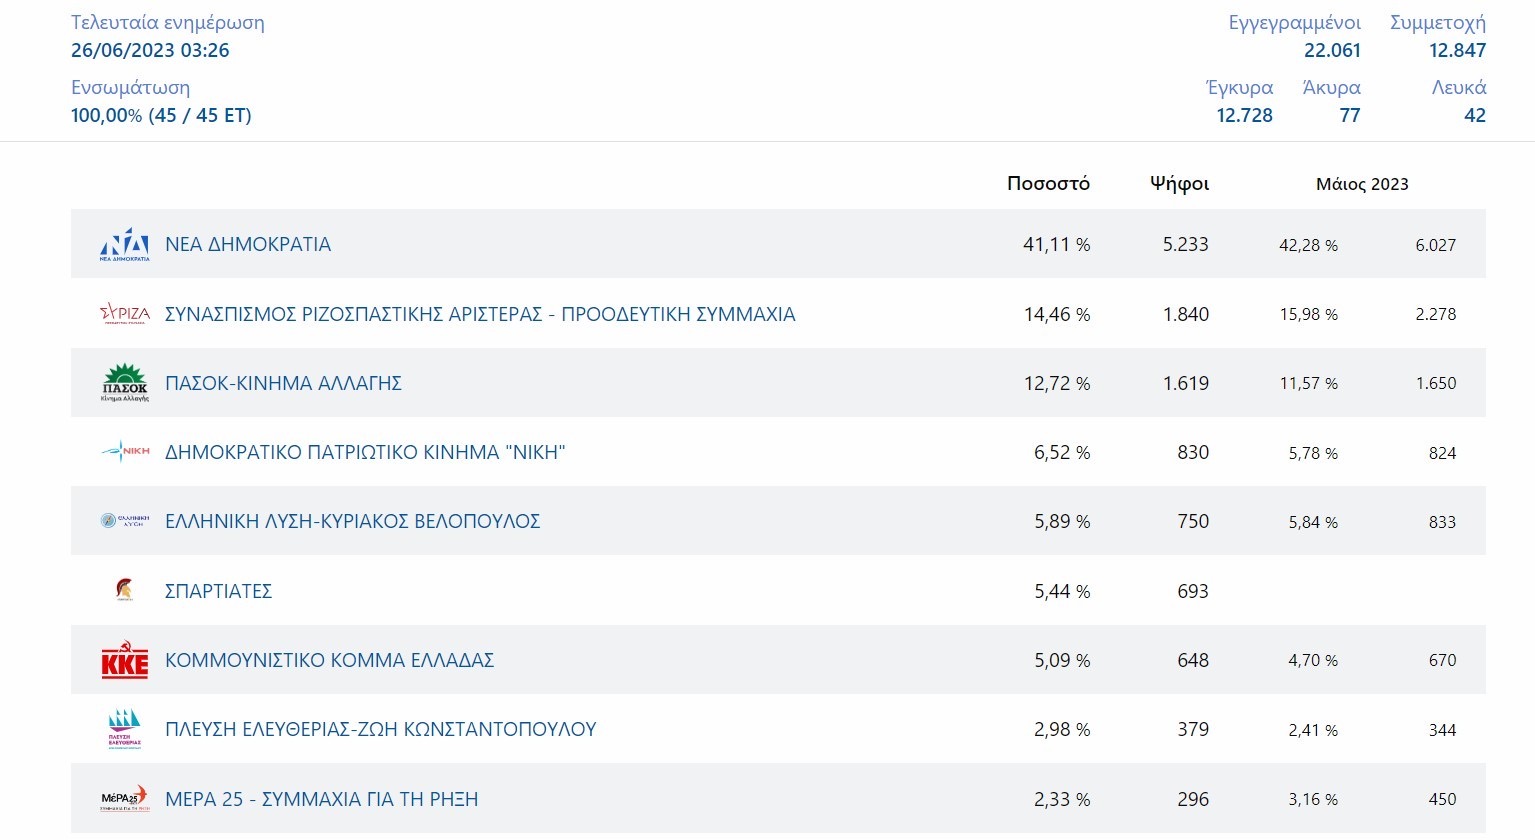Select the 12.728 valid votes value
The image size is (1535, 840).
click(1244, 115)
